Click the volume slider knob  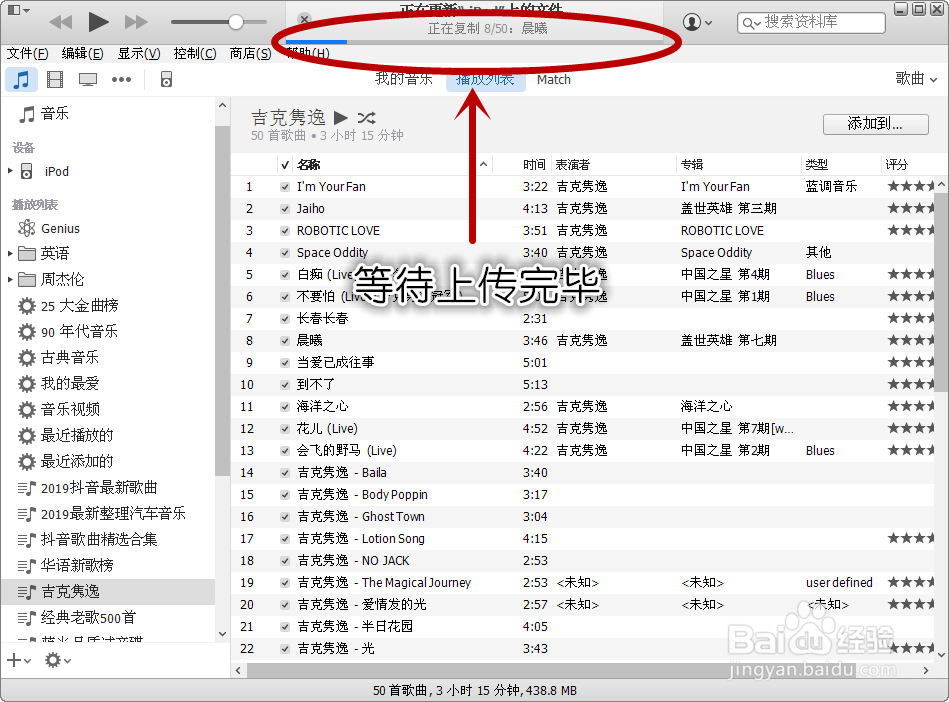click(x=236, y=22)
